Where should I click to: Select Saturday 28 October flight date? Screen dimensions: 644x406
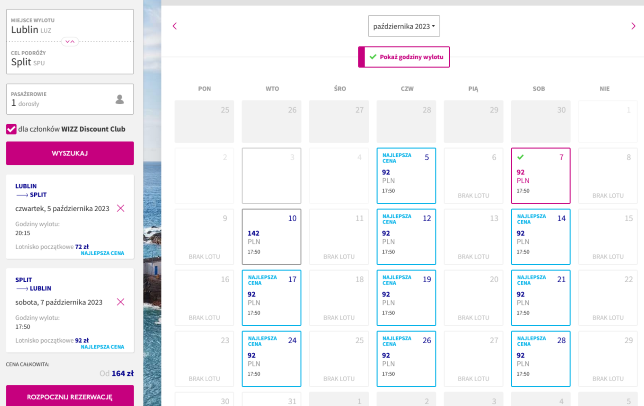540,359
